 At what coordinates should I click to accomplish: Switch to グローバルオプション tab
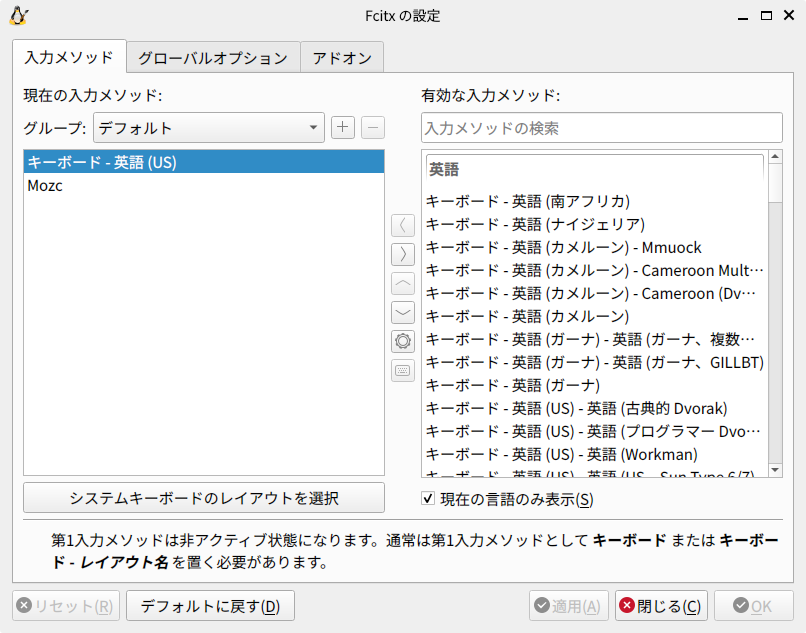pyautogui.click(x=213, y=58)
